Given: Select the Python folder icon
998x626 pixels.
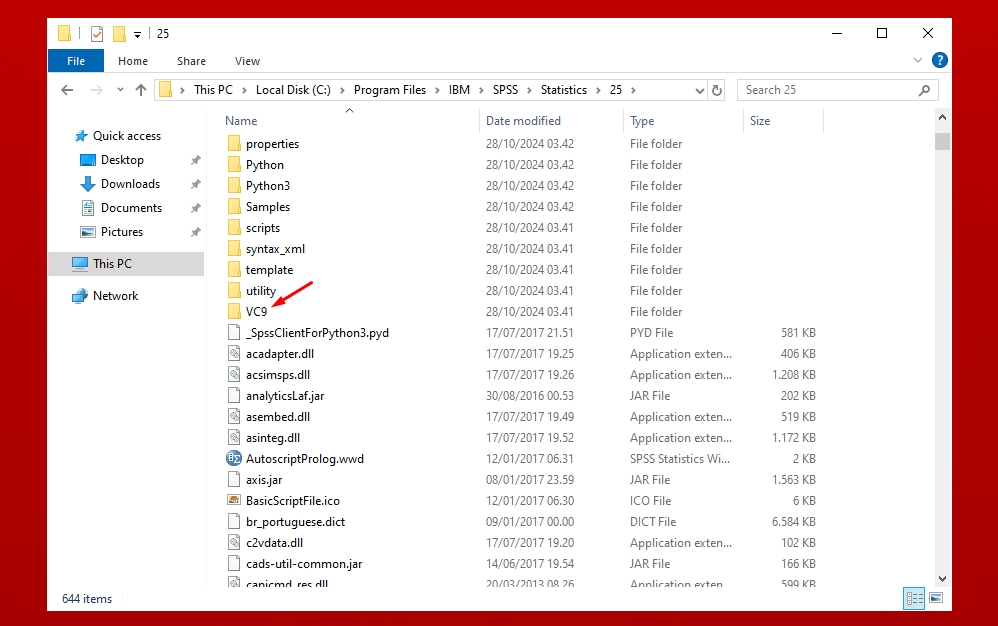Looking at the screenshot, I should pos(234,164).
